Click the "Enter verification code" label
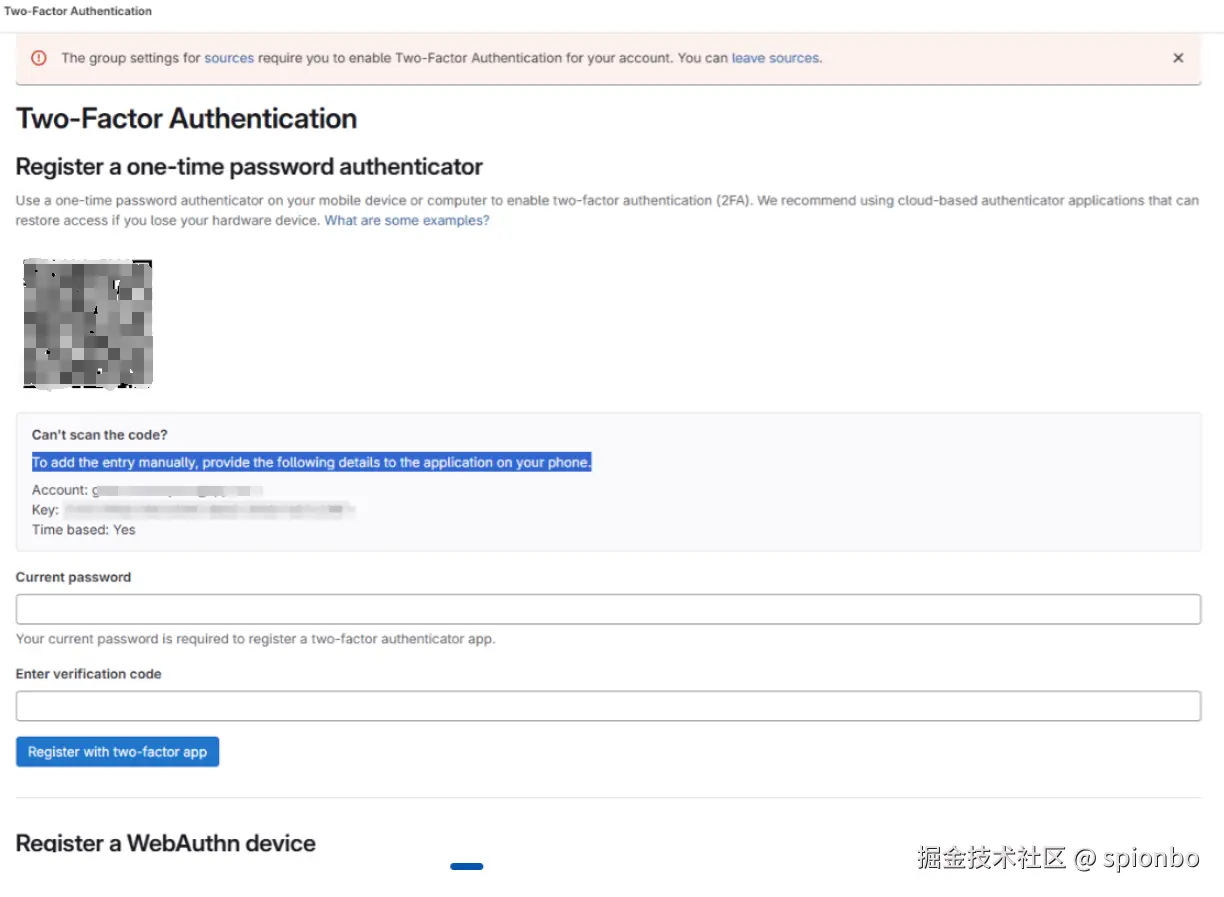Image resolution: width=1224 pixels, height=897 pixels. pyautogui.click(x=89, y=674)
